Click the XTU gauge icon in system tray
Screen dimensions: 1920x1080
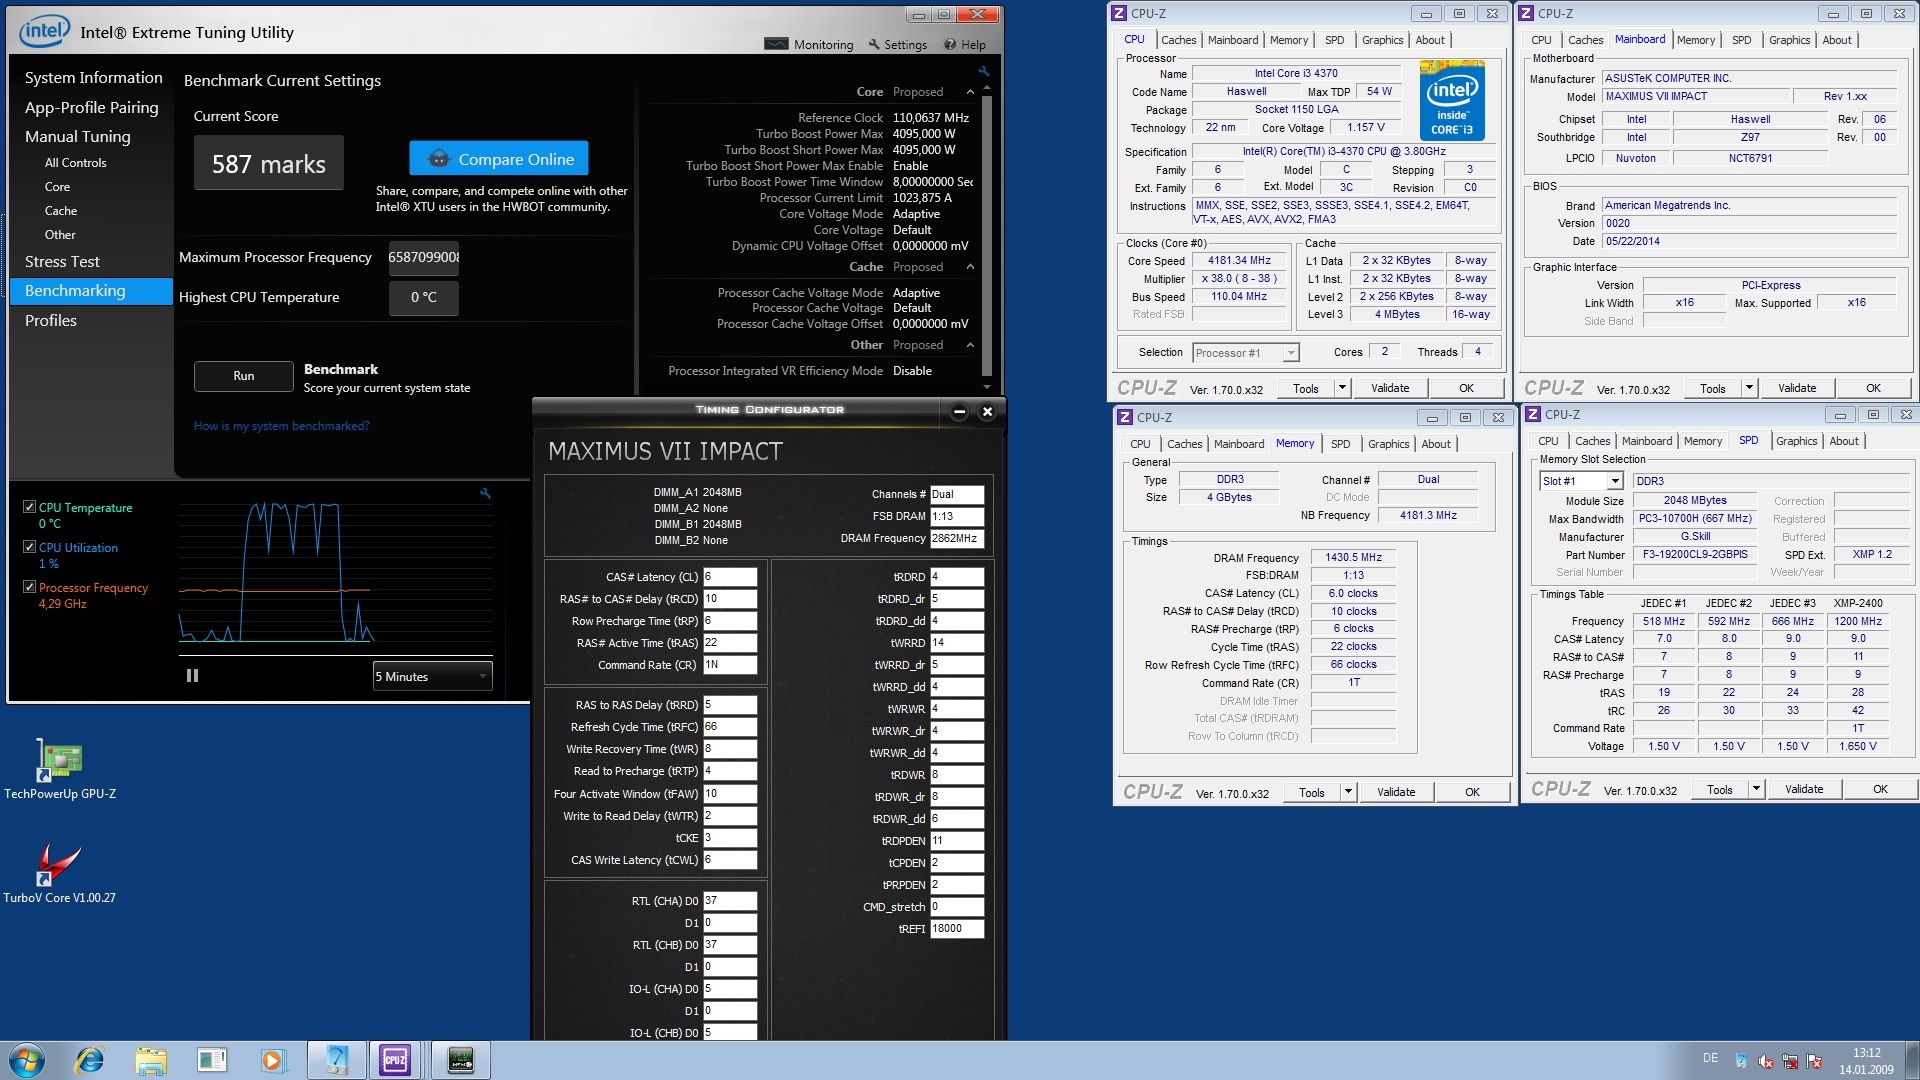pyautogui.click(x=1742, y=1061)
